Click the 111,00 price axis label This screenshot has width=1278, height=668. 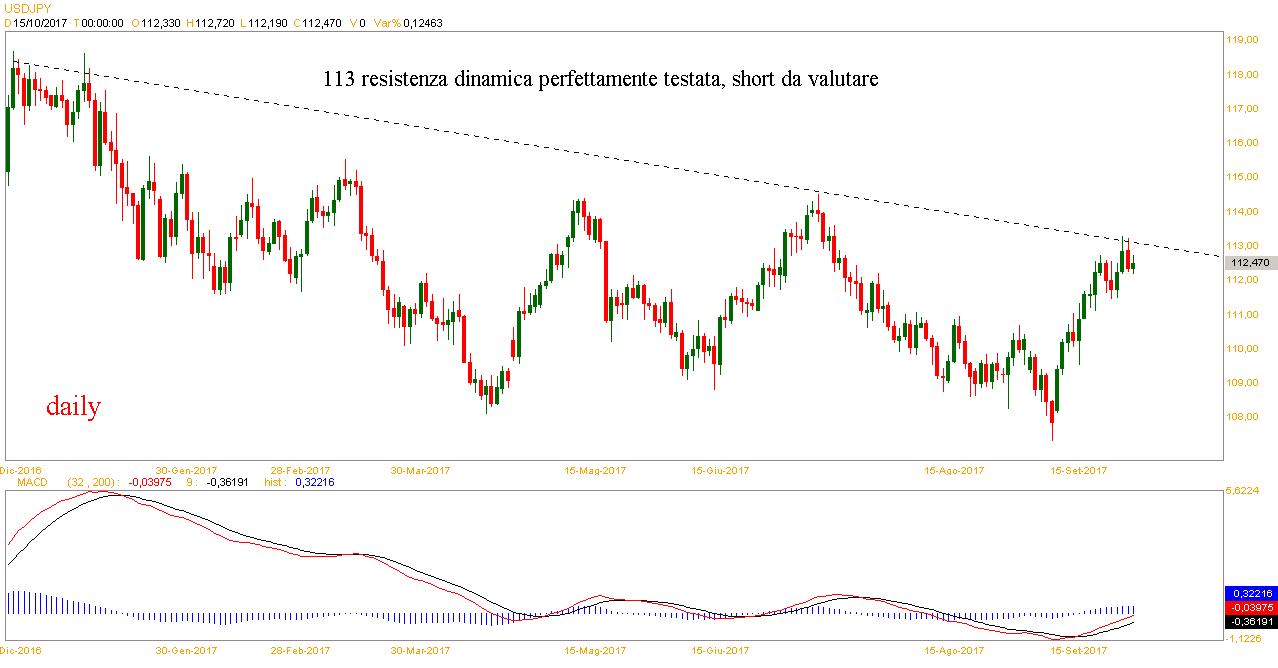tap(1242, 315)
